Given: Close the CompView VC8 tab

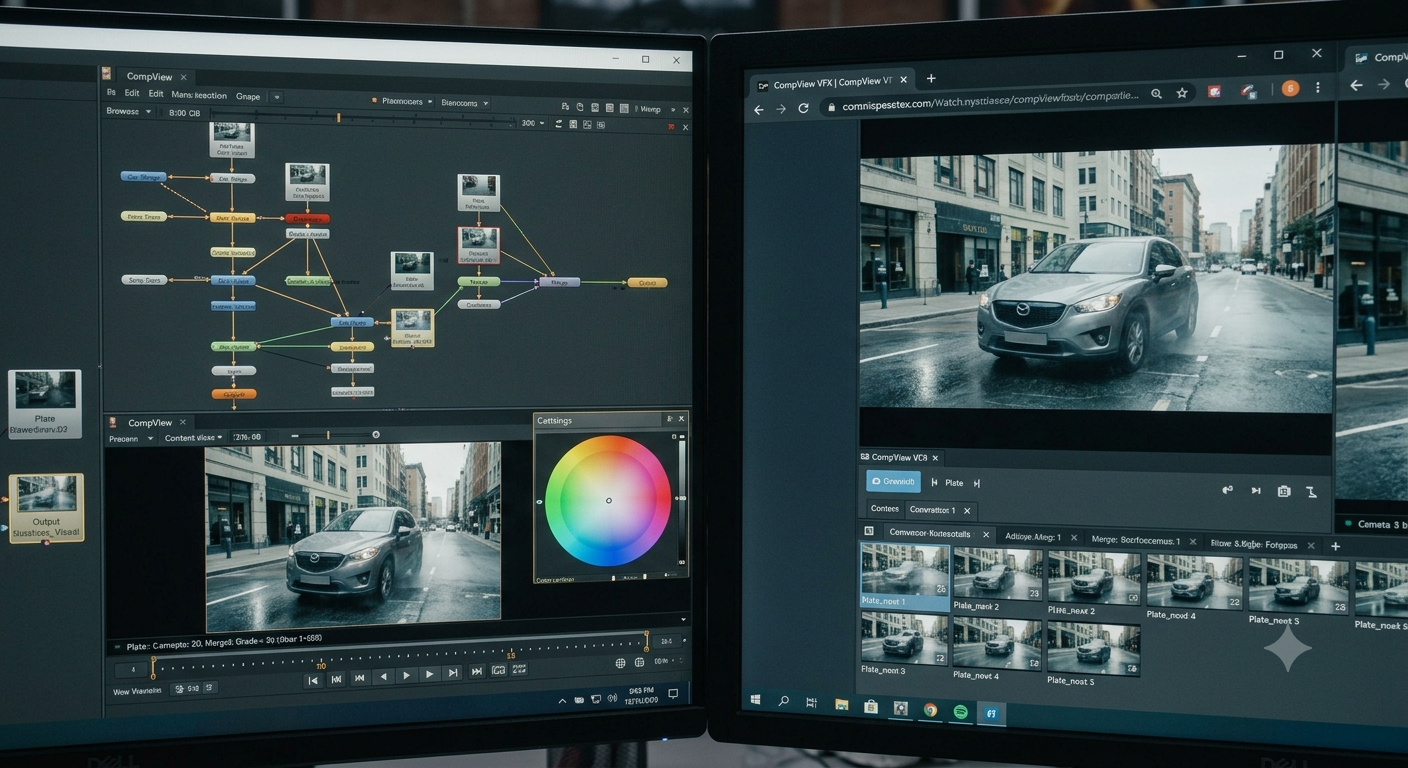Looking at the screenshot, I should coord(936,458).
